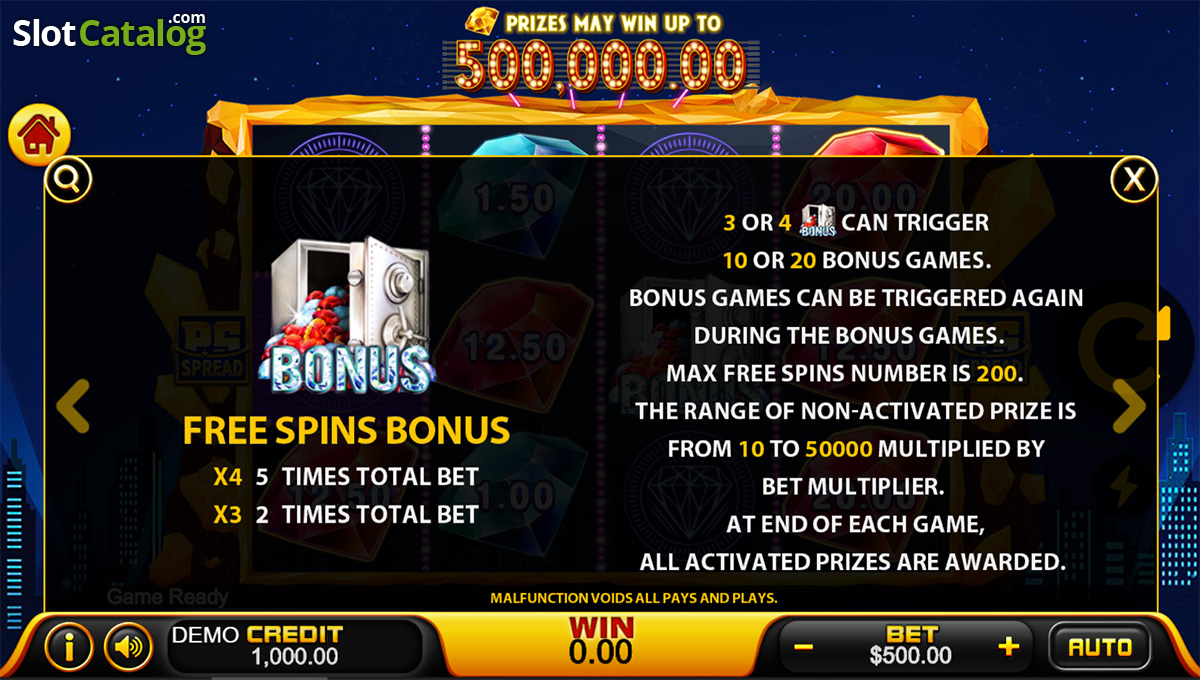
Task: Click the FREE SPINS BONUS heading
Action: tap(346, 430)
